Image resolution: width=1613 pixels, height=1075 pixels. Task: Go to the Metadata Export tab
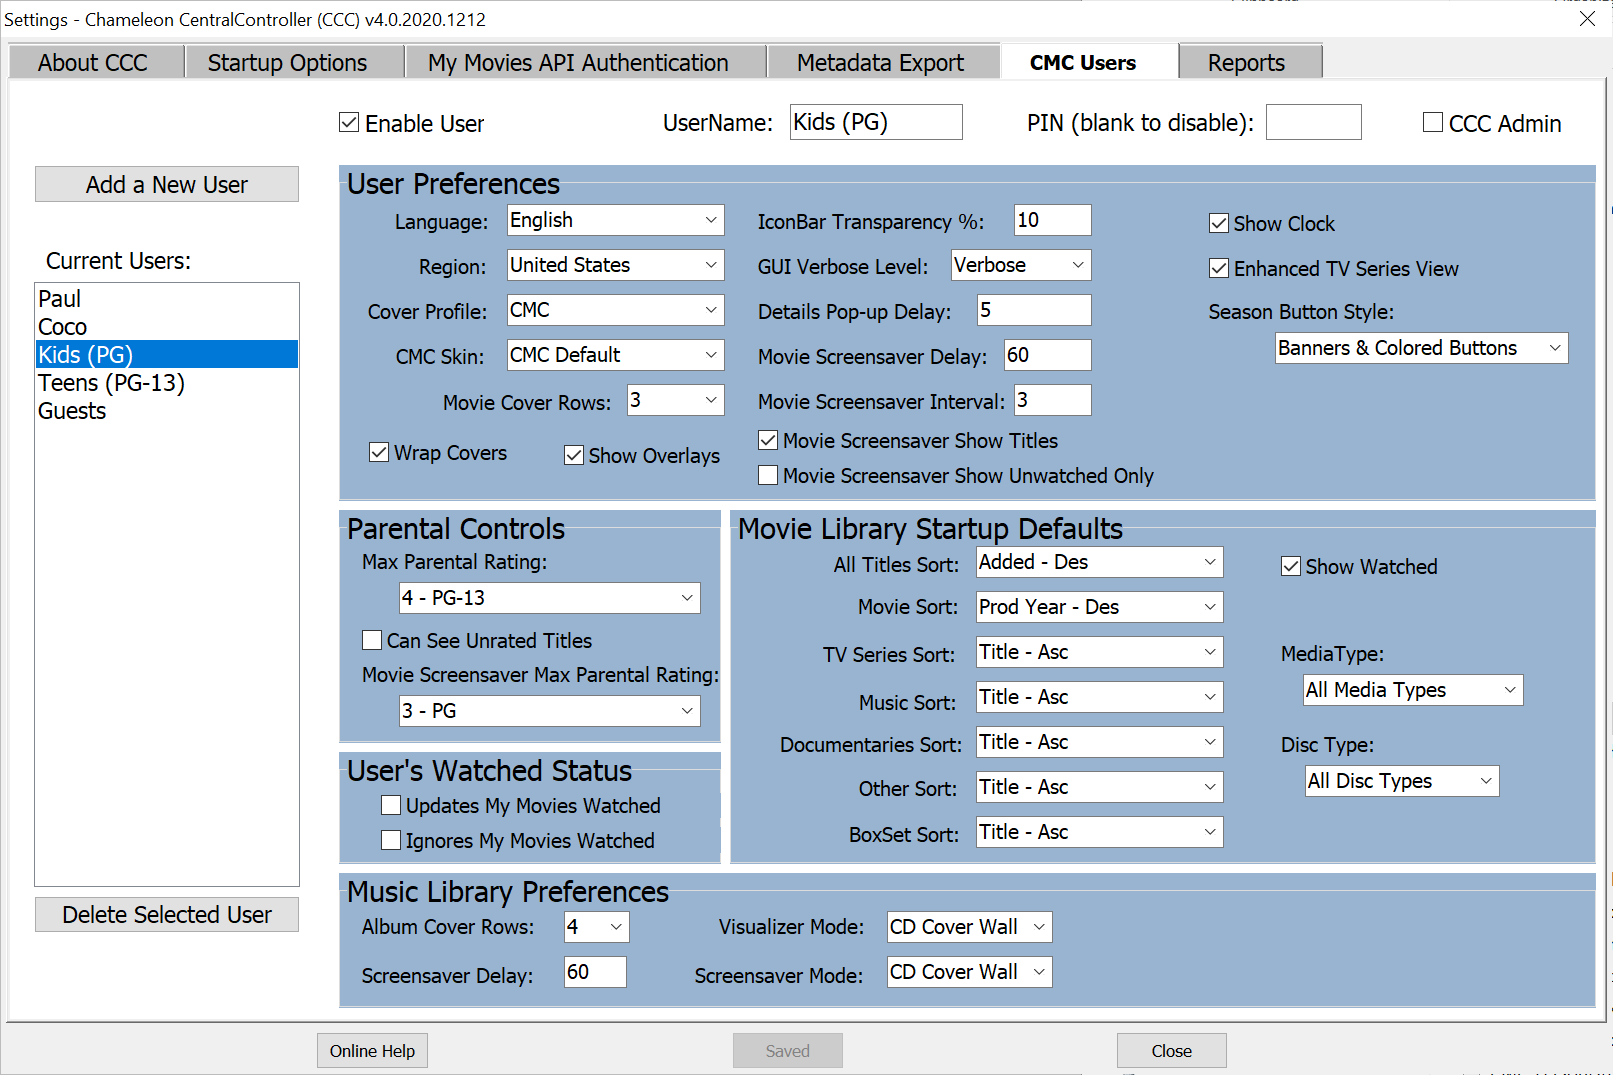pos(882,62)
